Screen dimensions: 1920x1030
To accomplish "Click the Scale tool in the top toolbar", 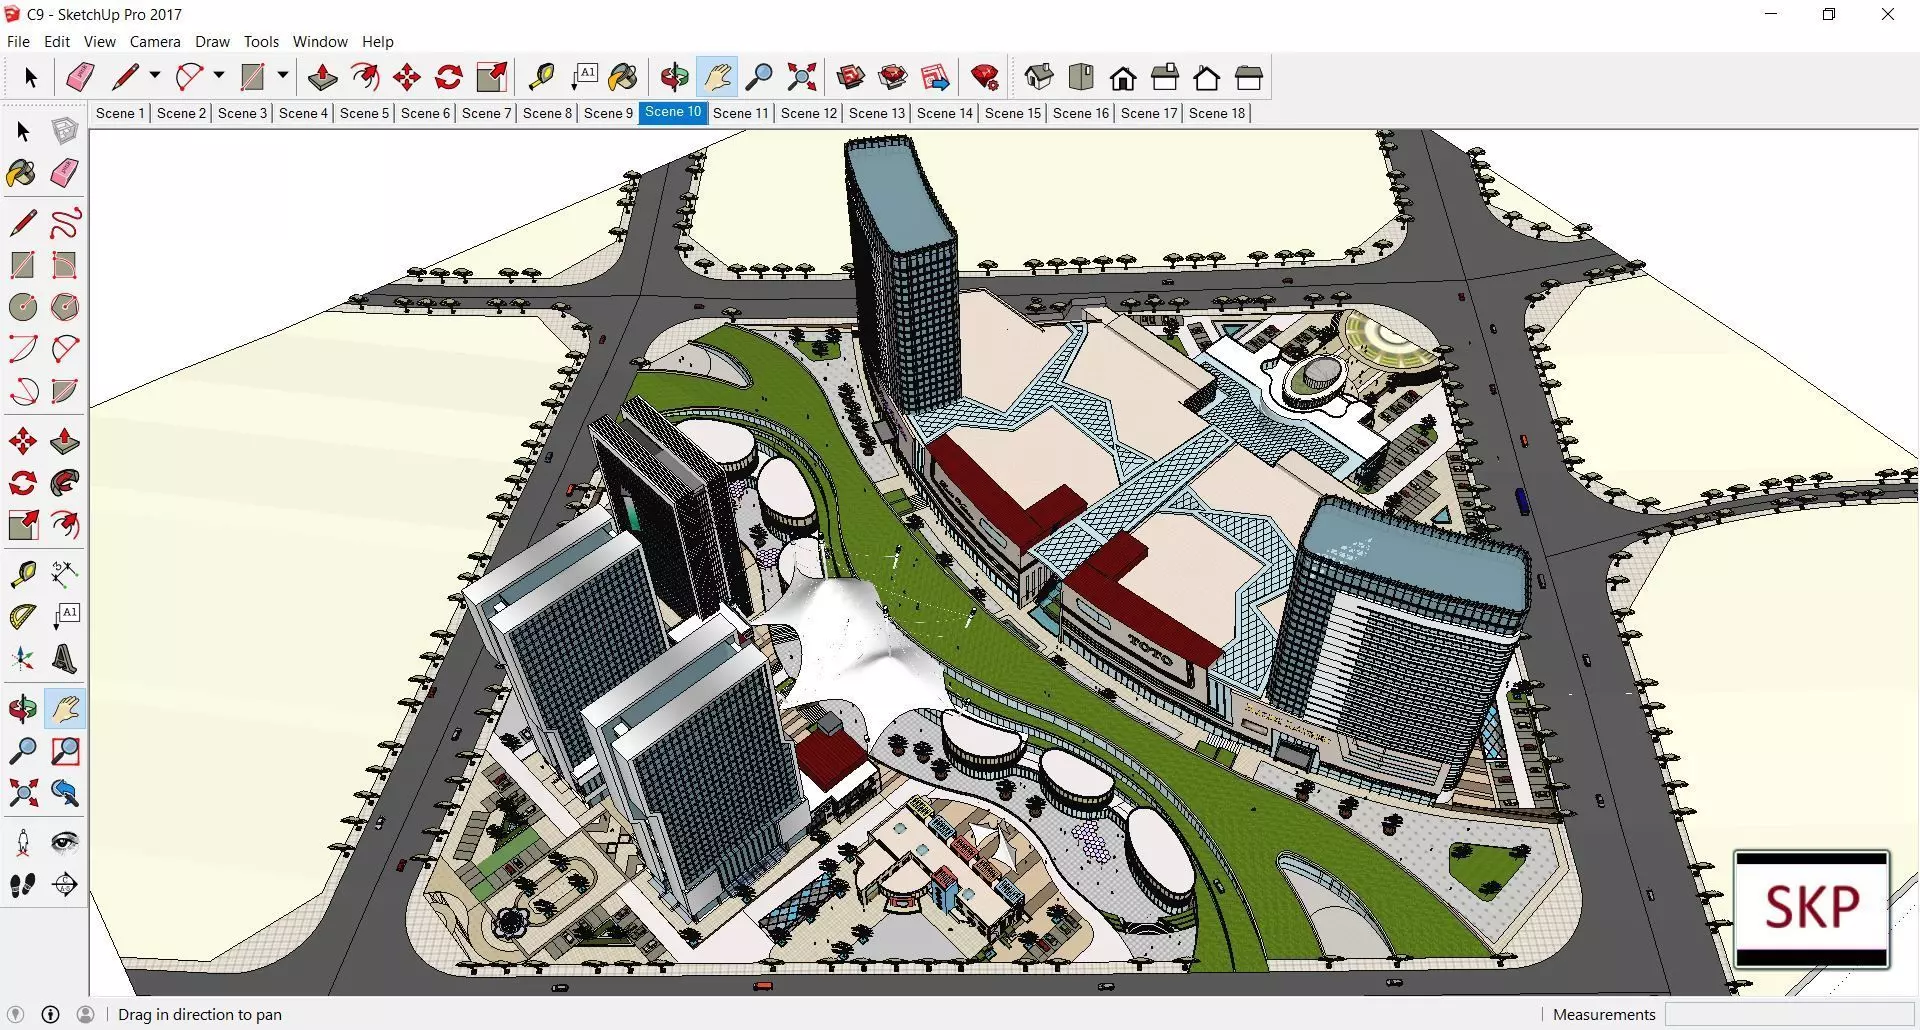I will coord(492,77).
